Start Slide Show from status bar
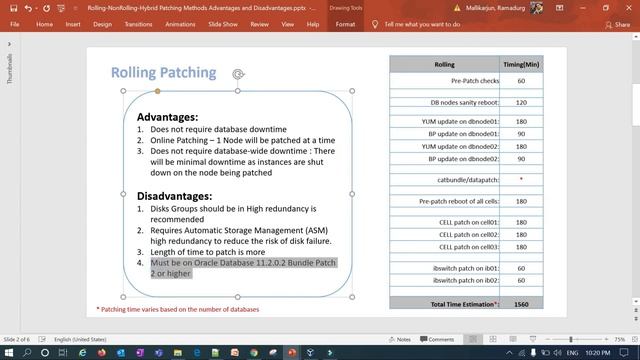Screen dimensions: 640x360 [533, 339]
